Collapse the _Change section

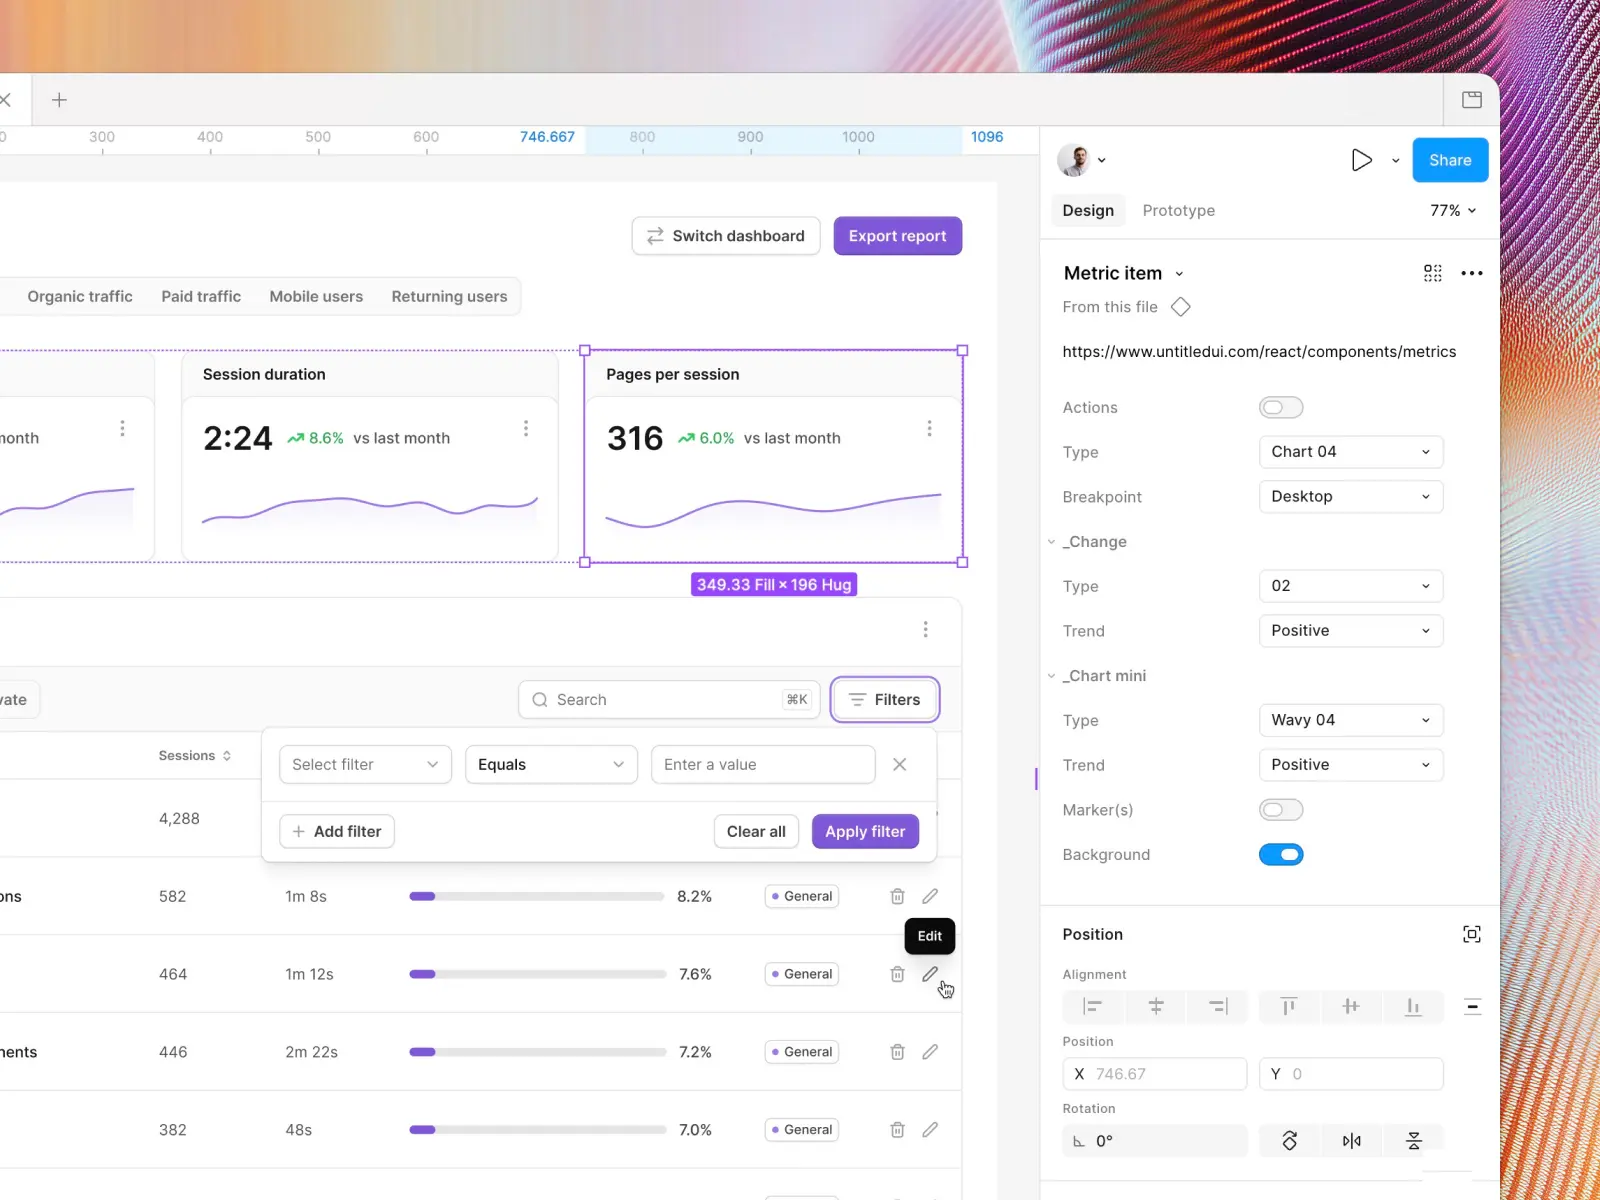tap(1051, 542)
